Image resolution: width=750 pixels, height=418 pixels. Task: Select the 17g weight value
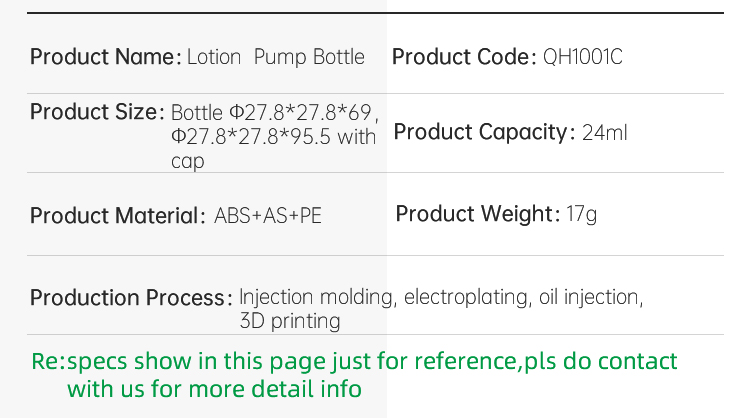[x=582, y=214]
